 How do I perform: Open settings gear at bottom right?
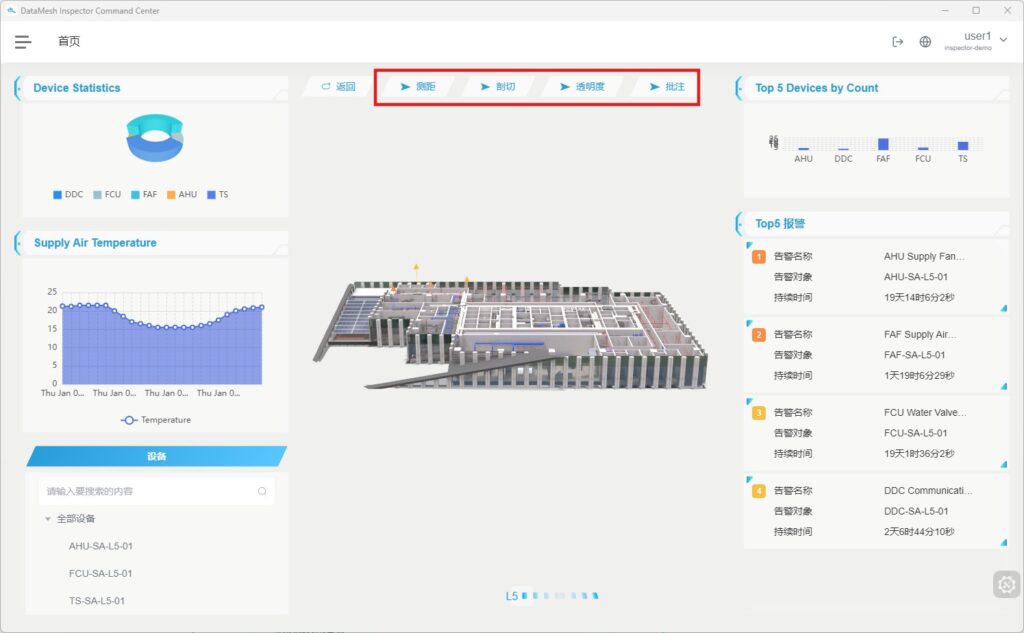(x=1006, y=585)
